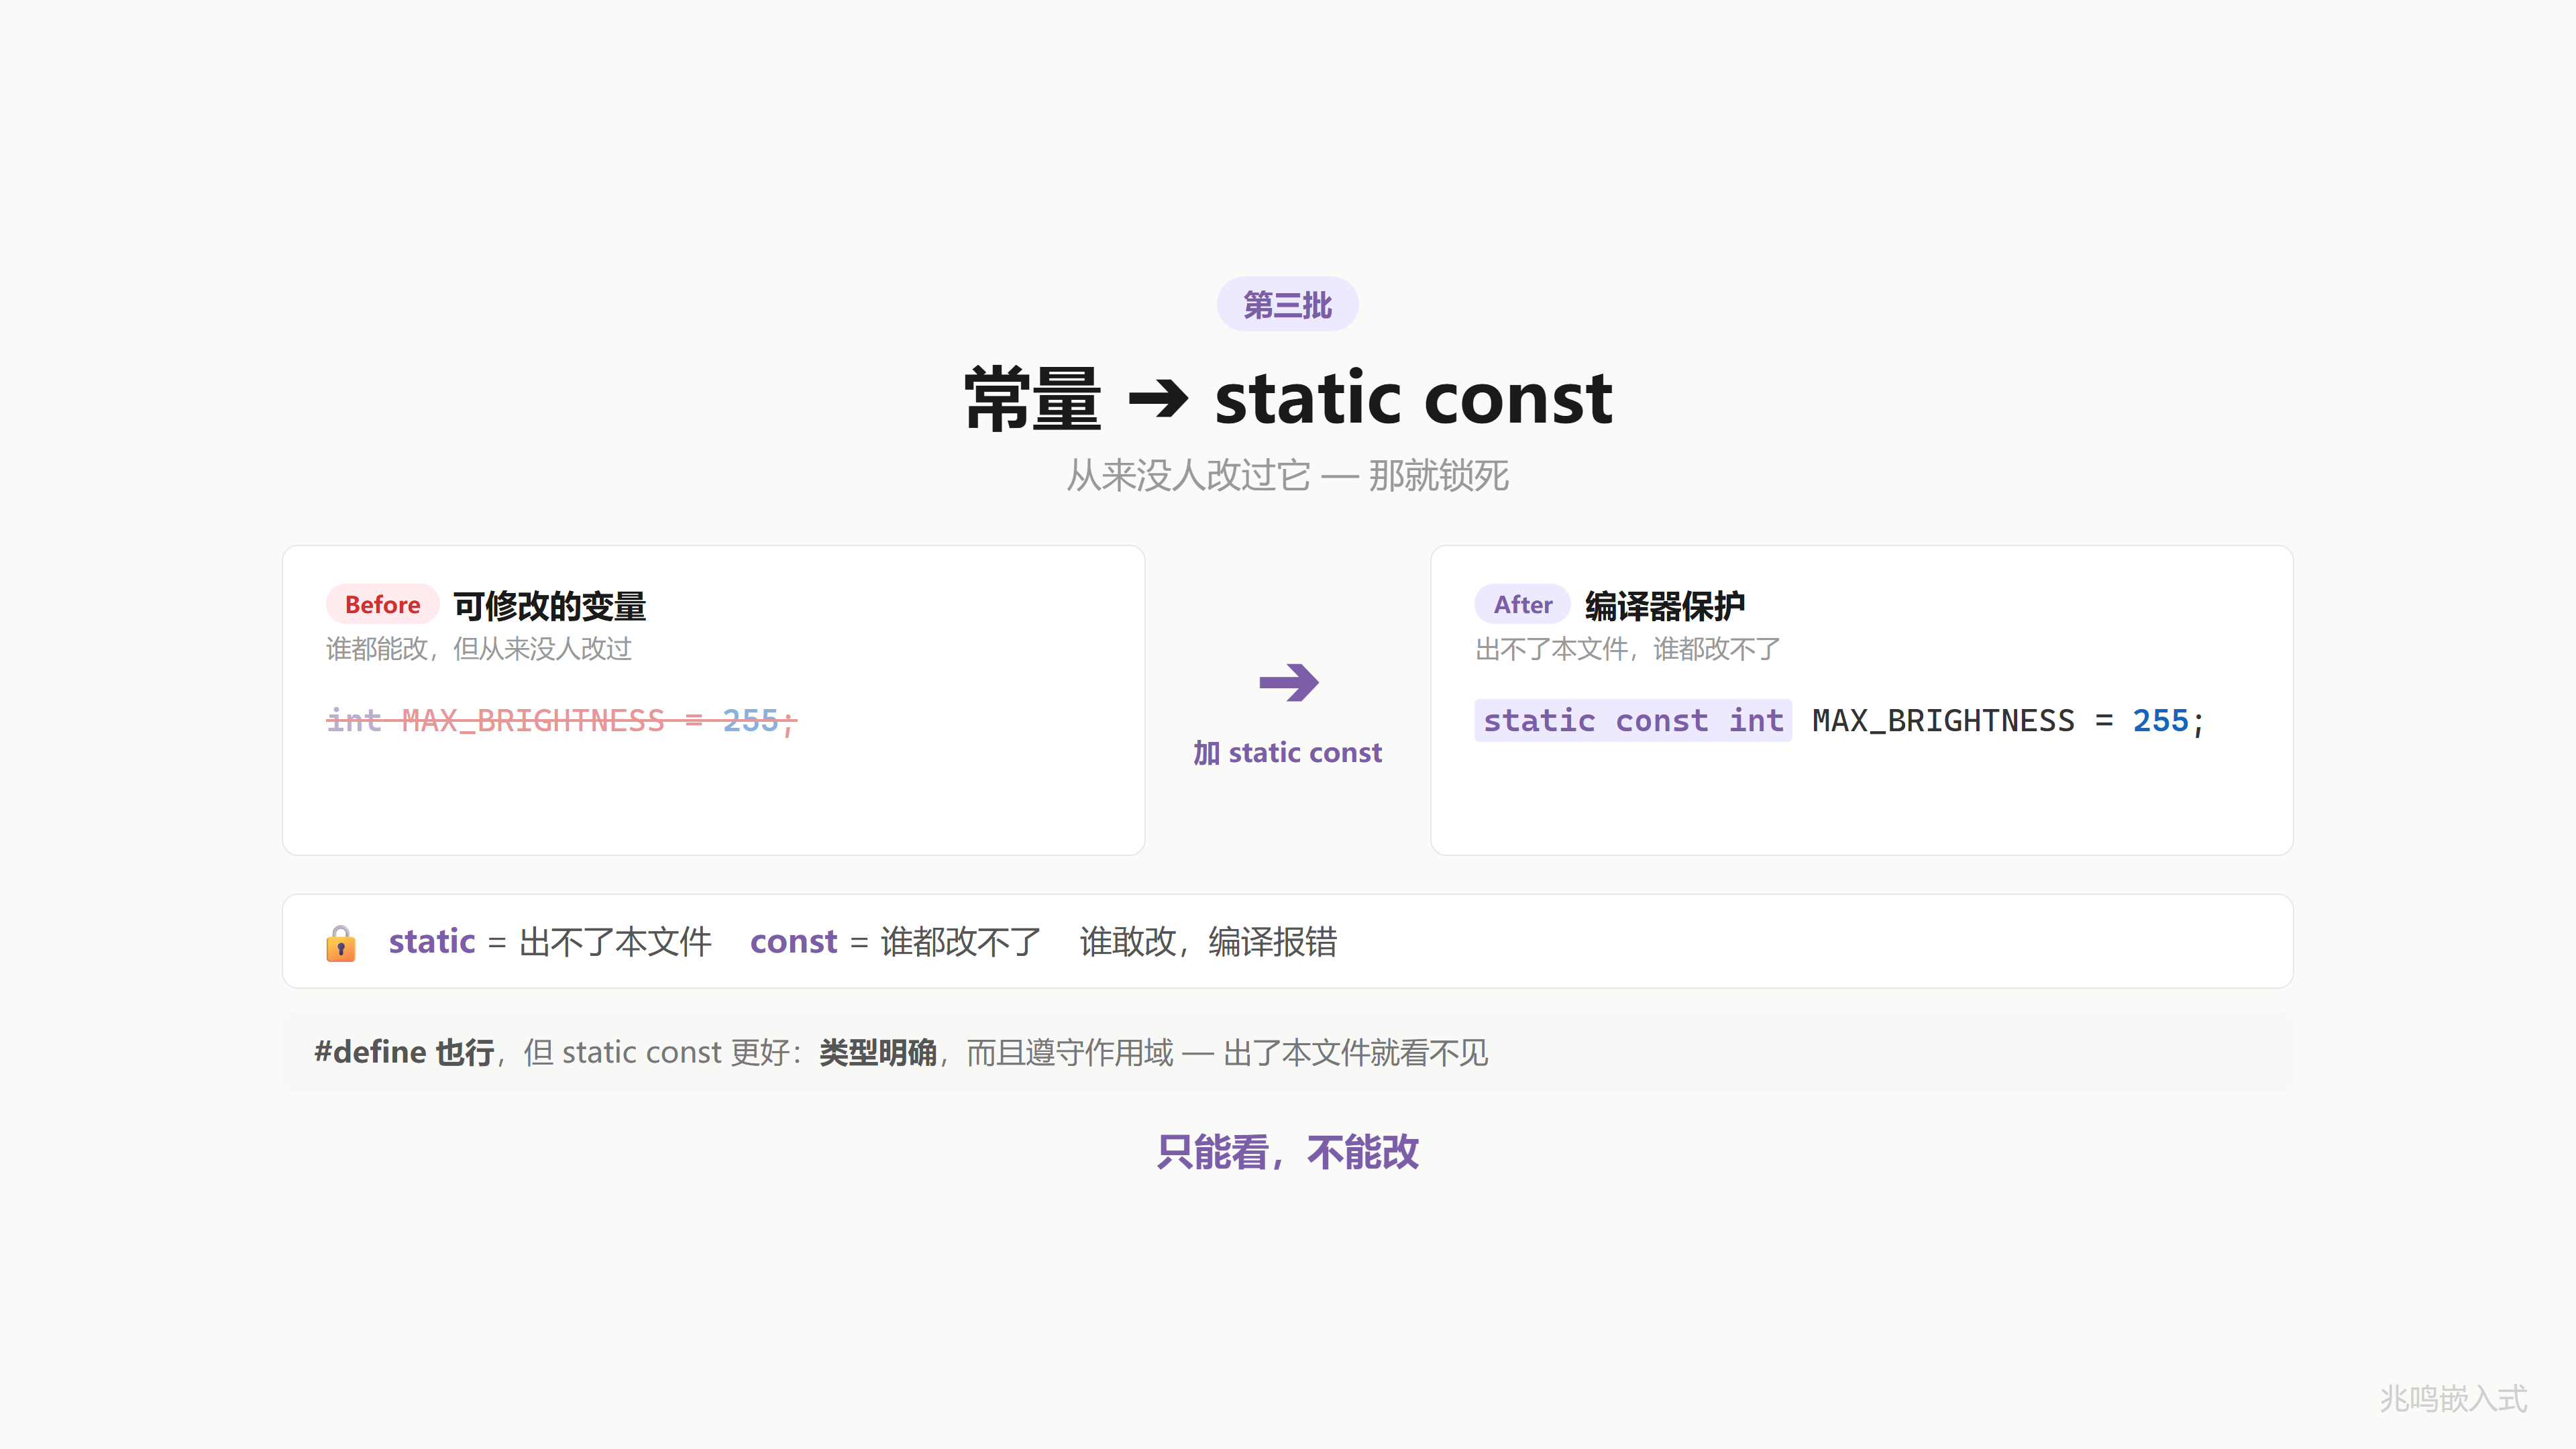Click caption 谁都能改，但从来没人改过
This screenshot has width=2576, height=1449.
(x=479, y=649)
